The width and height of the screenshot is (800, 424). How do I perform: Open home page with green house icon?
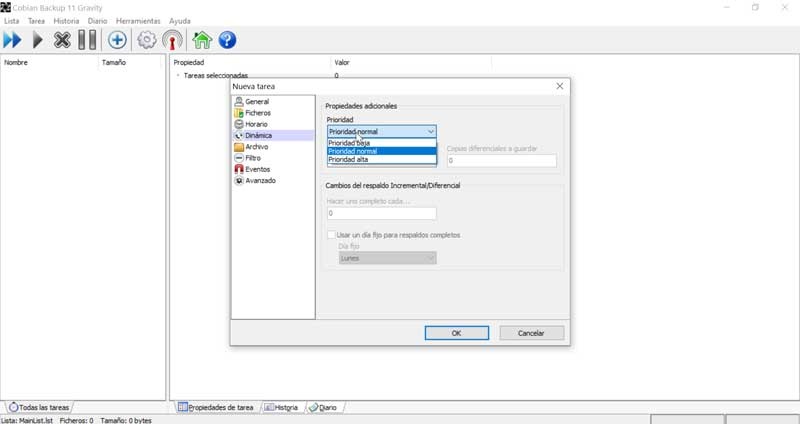(x=202, y=40)
